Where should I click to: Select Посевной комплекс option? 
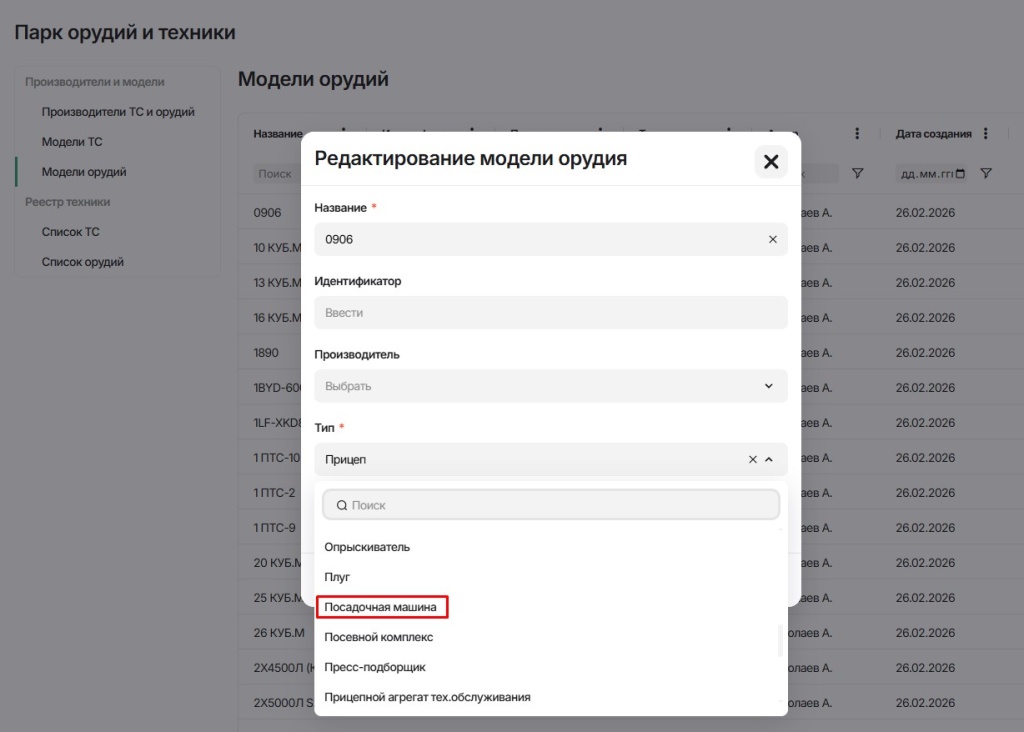click(379, 637)
